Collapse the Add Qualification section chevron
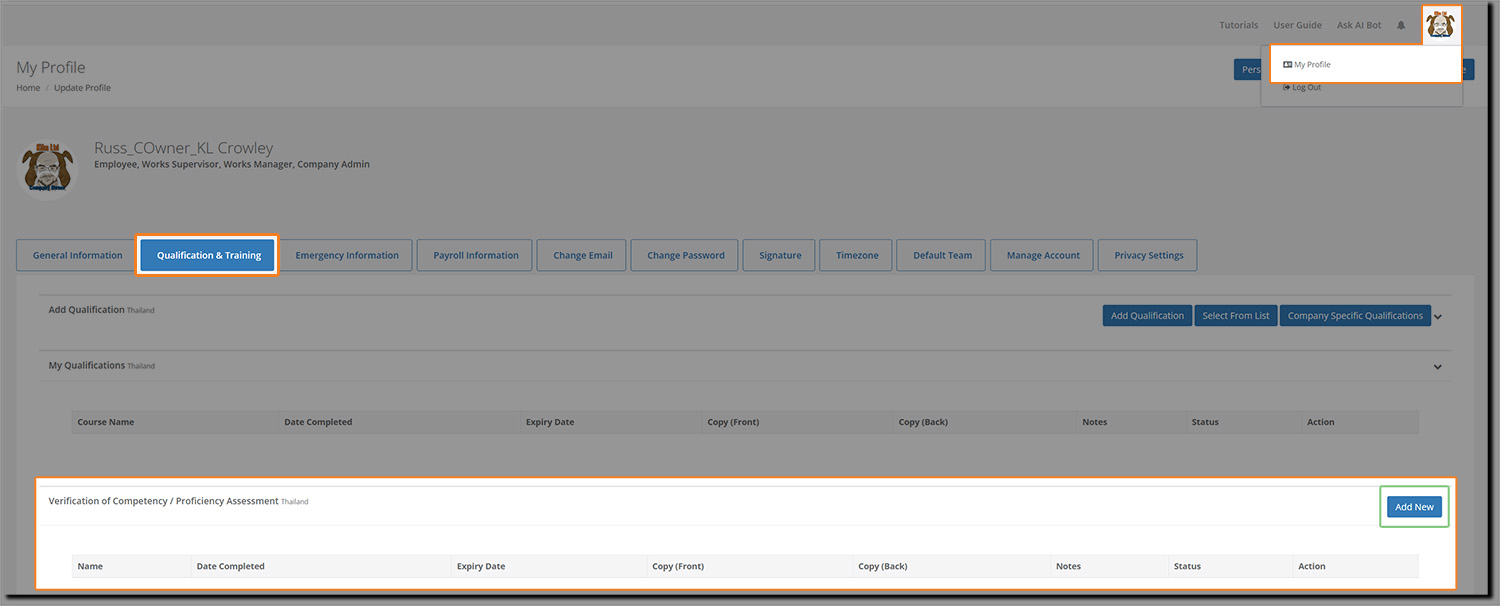 point(1438,317)
